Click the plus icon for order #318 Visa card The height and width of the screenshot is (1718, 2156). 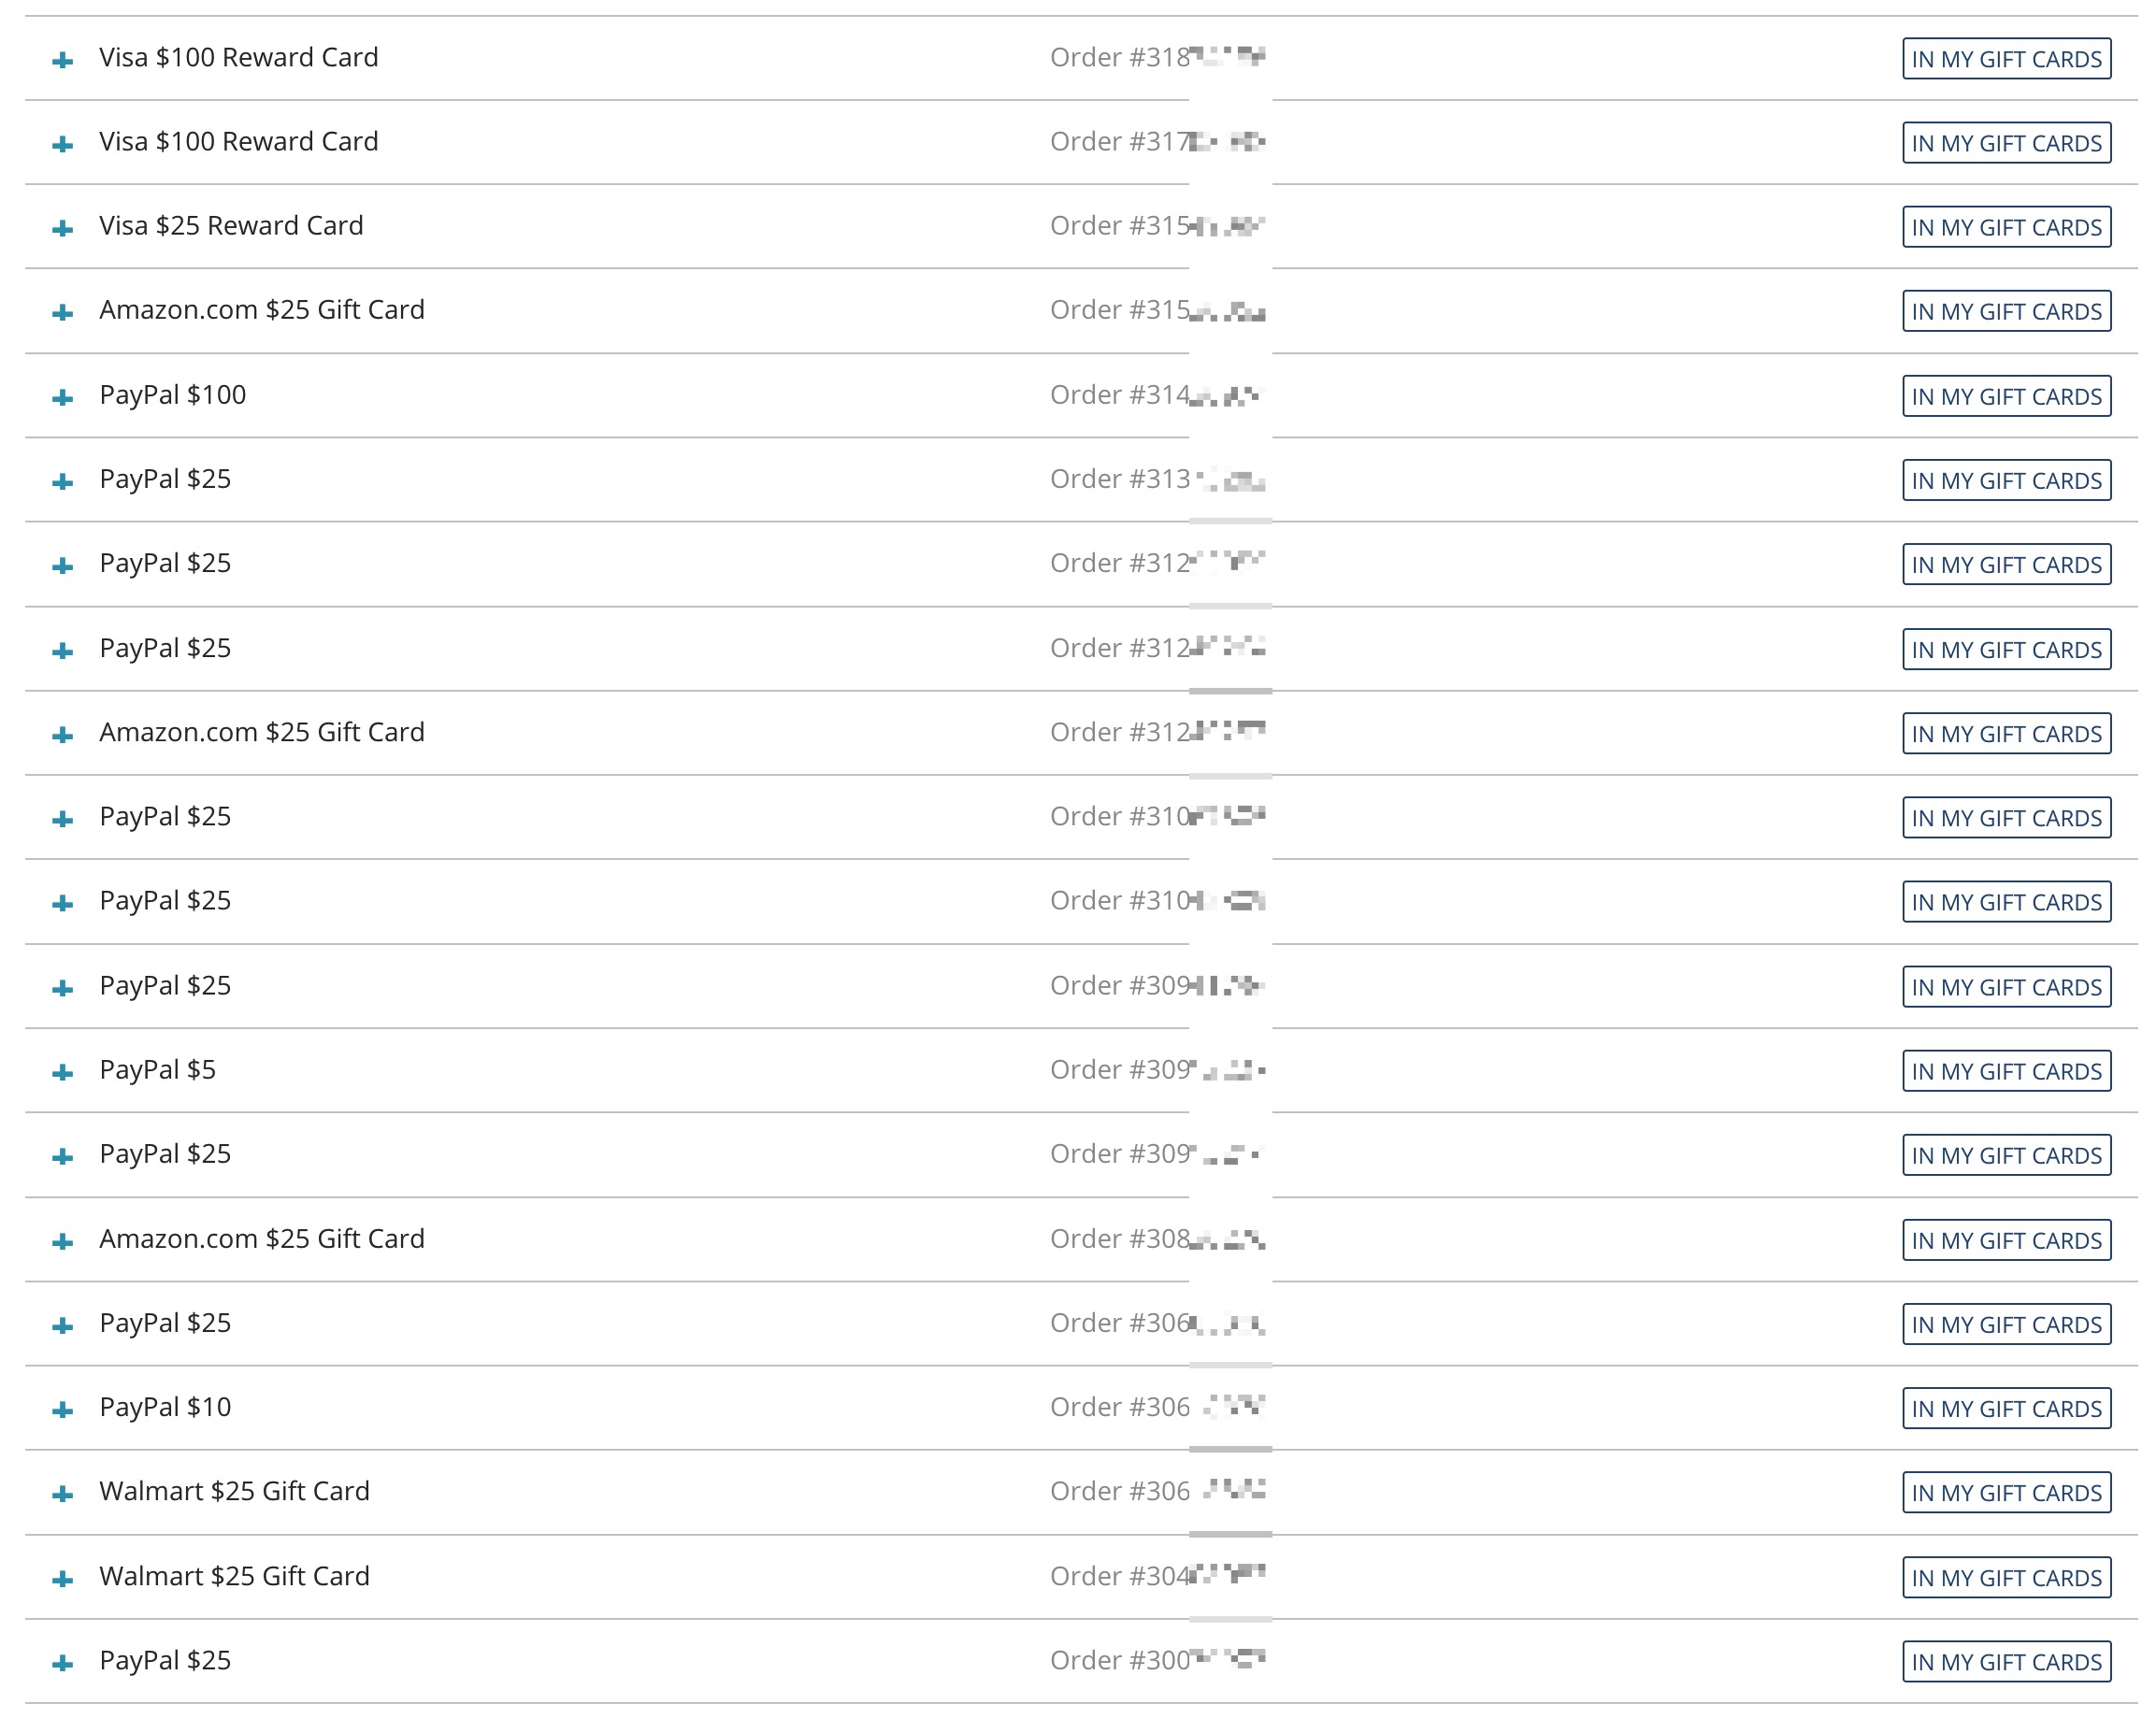[63, 61]
